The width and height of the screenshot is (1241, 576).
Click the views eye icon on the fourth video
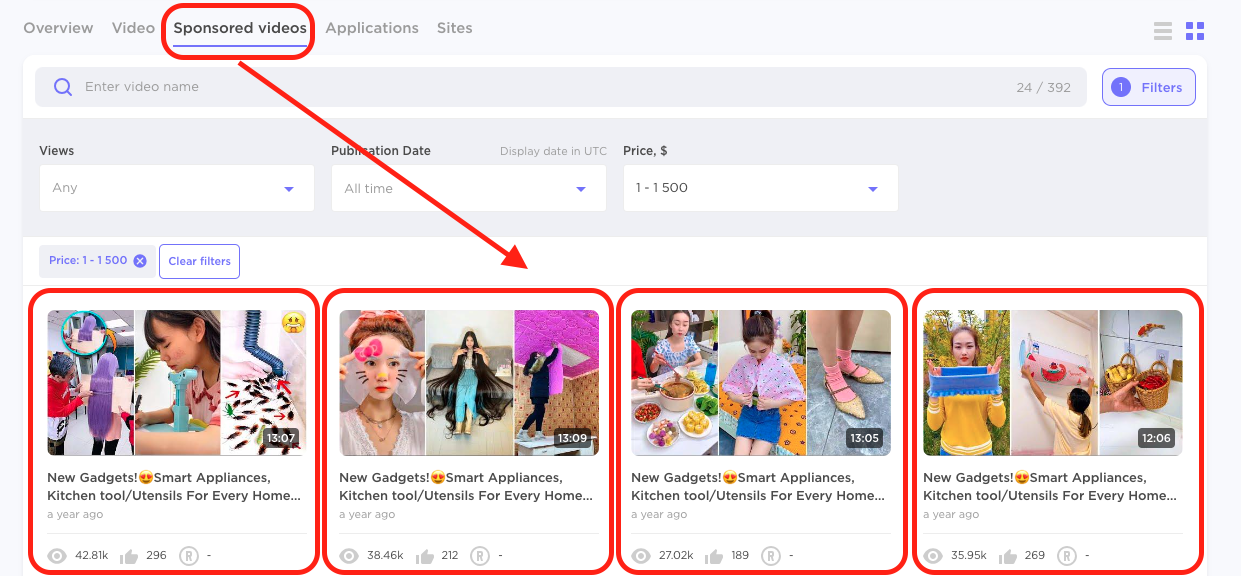pos(932,555)
